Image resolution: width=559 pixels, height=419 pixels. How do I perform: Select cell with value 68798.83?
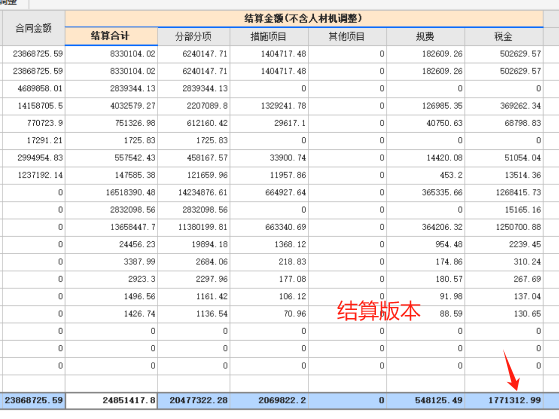click(x=504, y=123)
